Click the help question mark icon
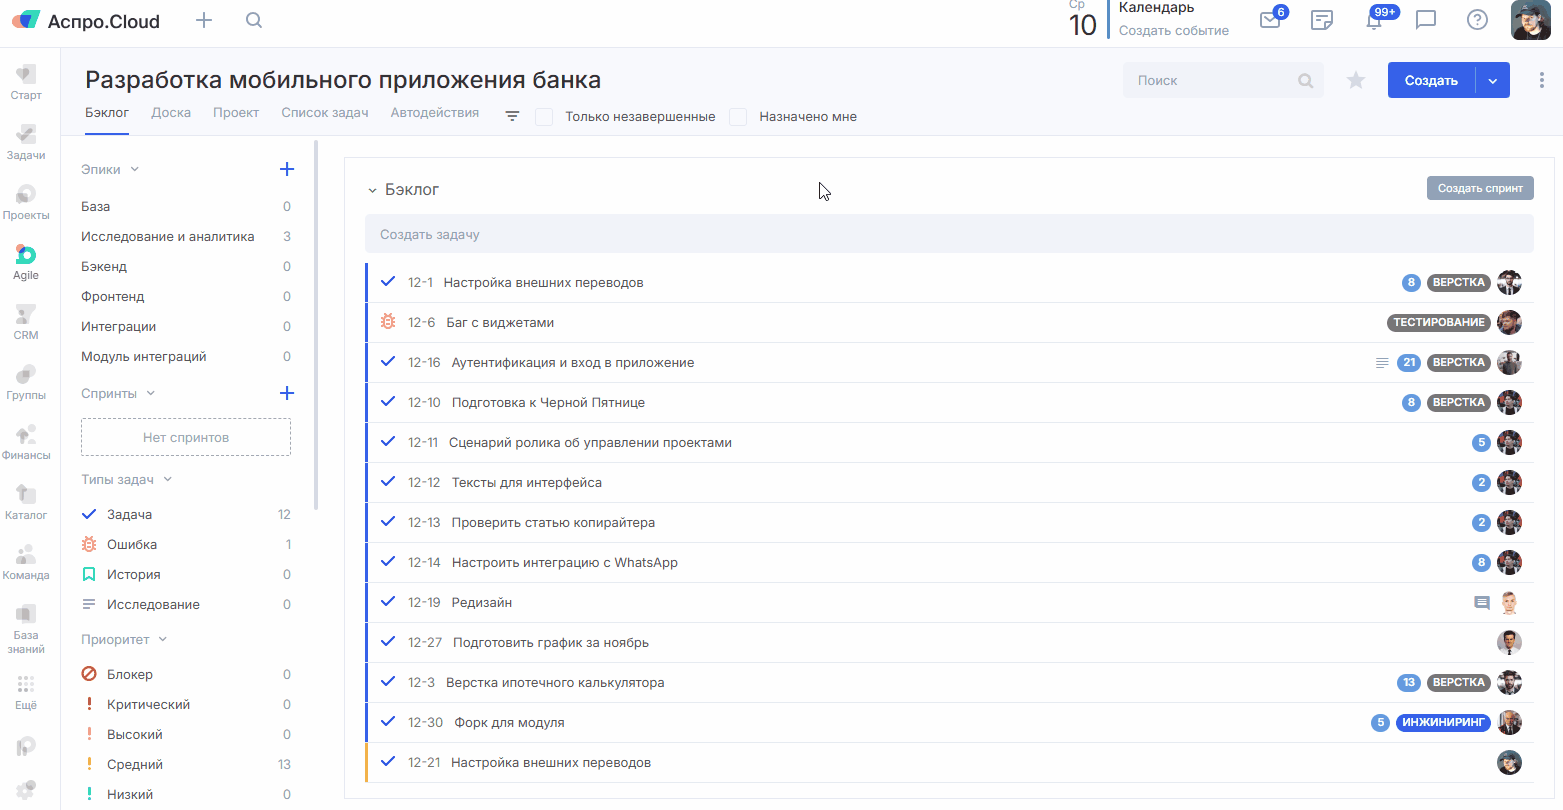 [1477, 20]
